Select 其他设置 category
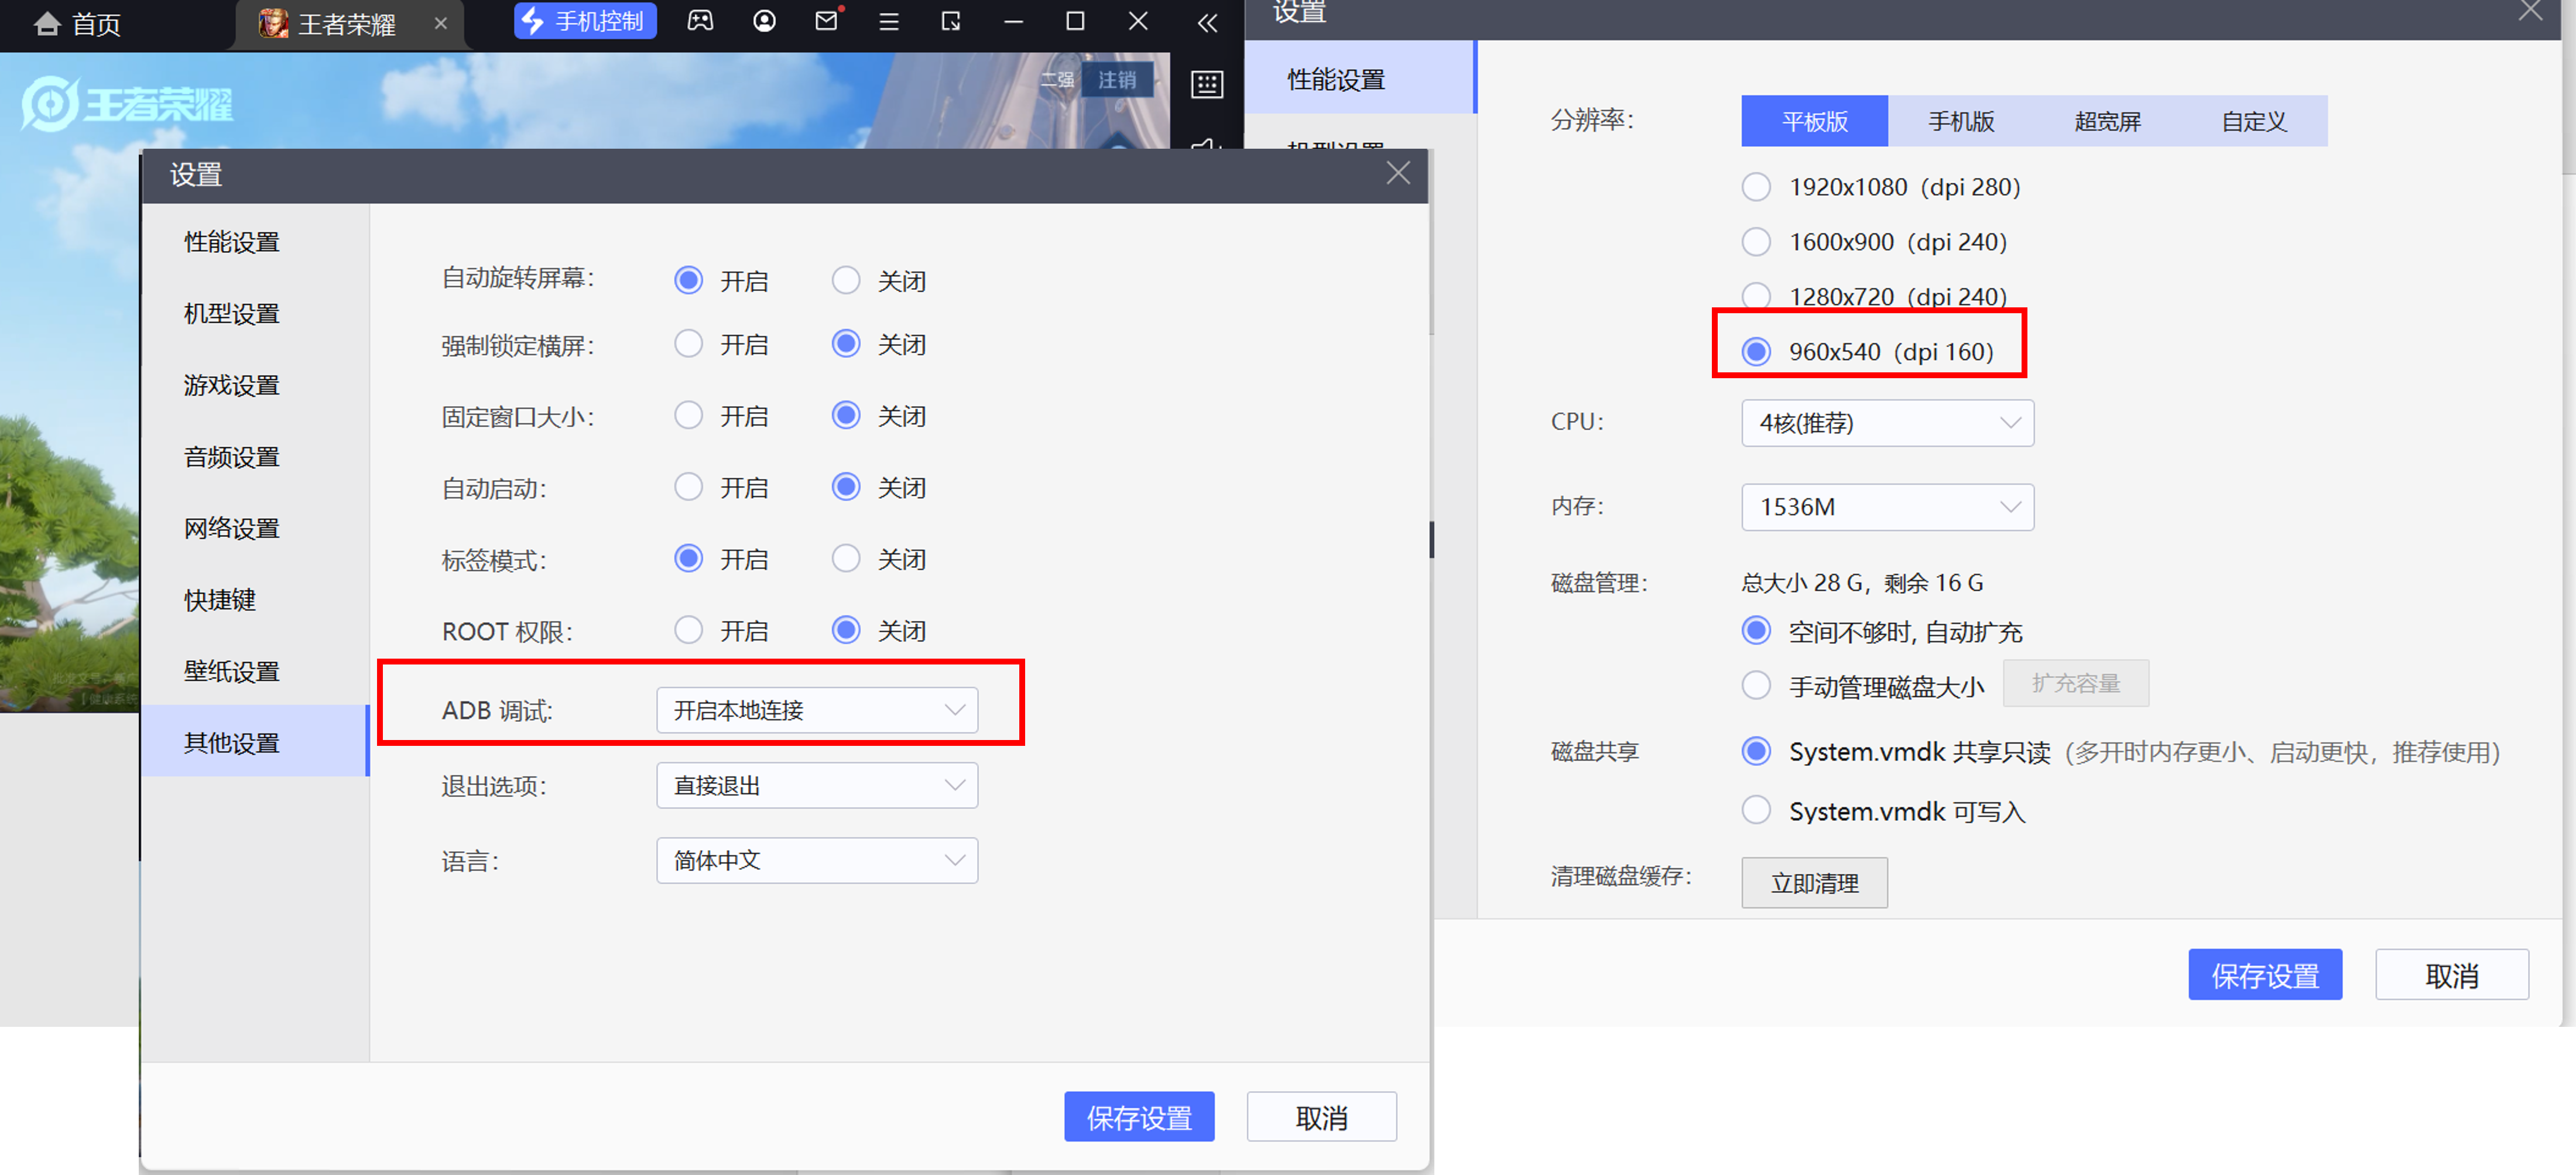Image resolution: width=2576 pixels, height=1175 pixels. [x=255, y=741]
